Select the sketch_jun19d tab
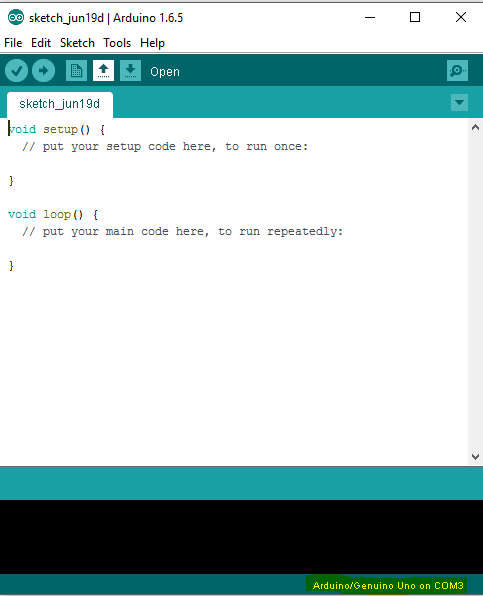The height and width of the screenshot is (596, 483). [60, 104]
